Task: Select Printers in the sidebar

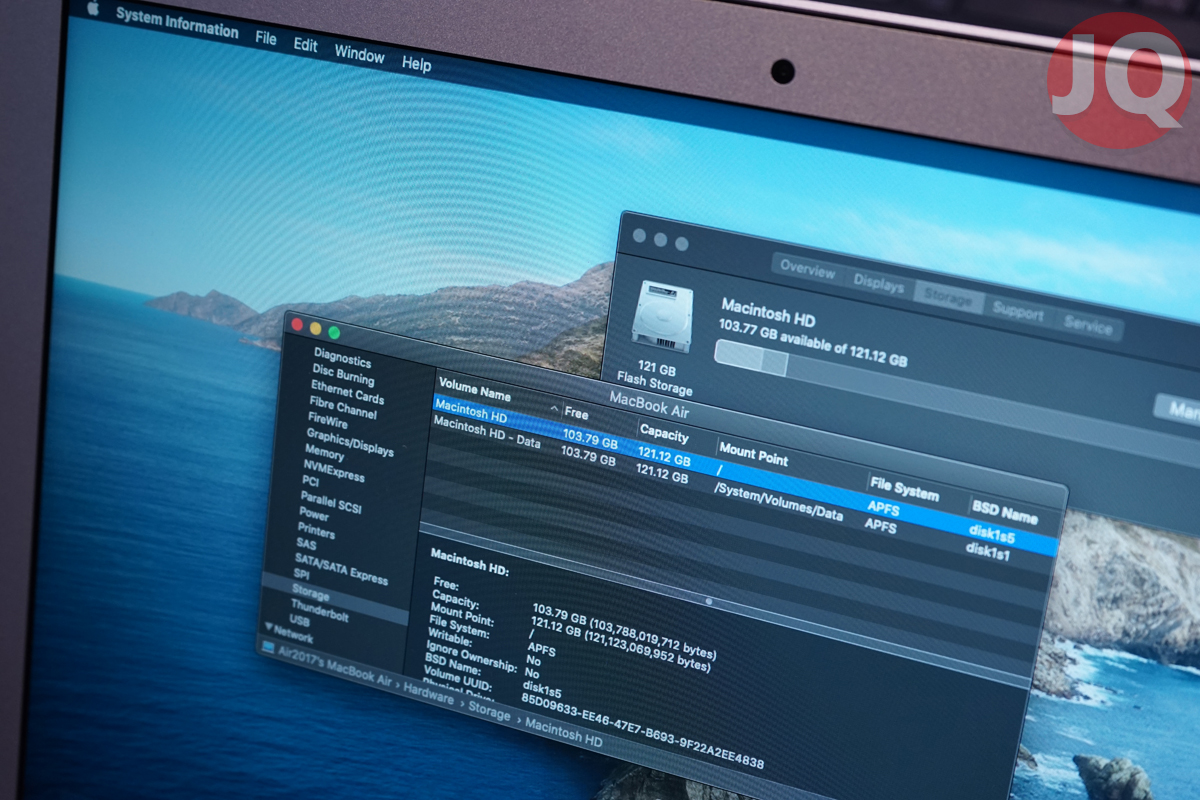Action: (316, 530)
